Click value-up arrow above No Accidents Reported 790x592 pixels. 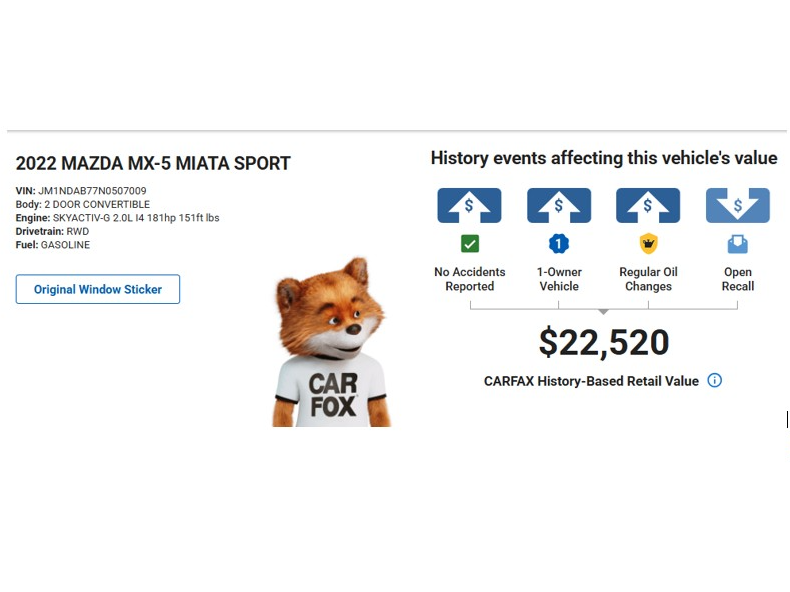coord(469,205)
